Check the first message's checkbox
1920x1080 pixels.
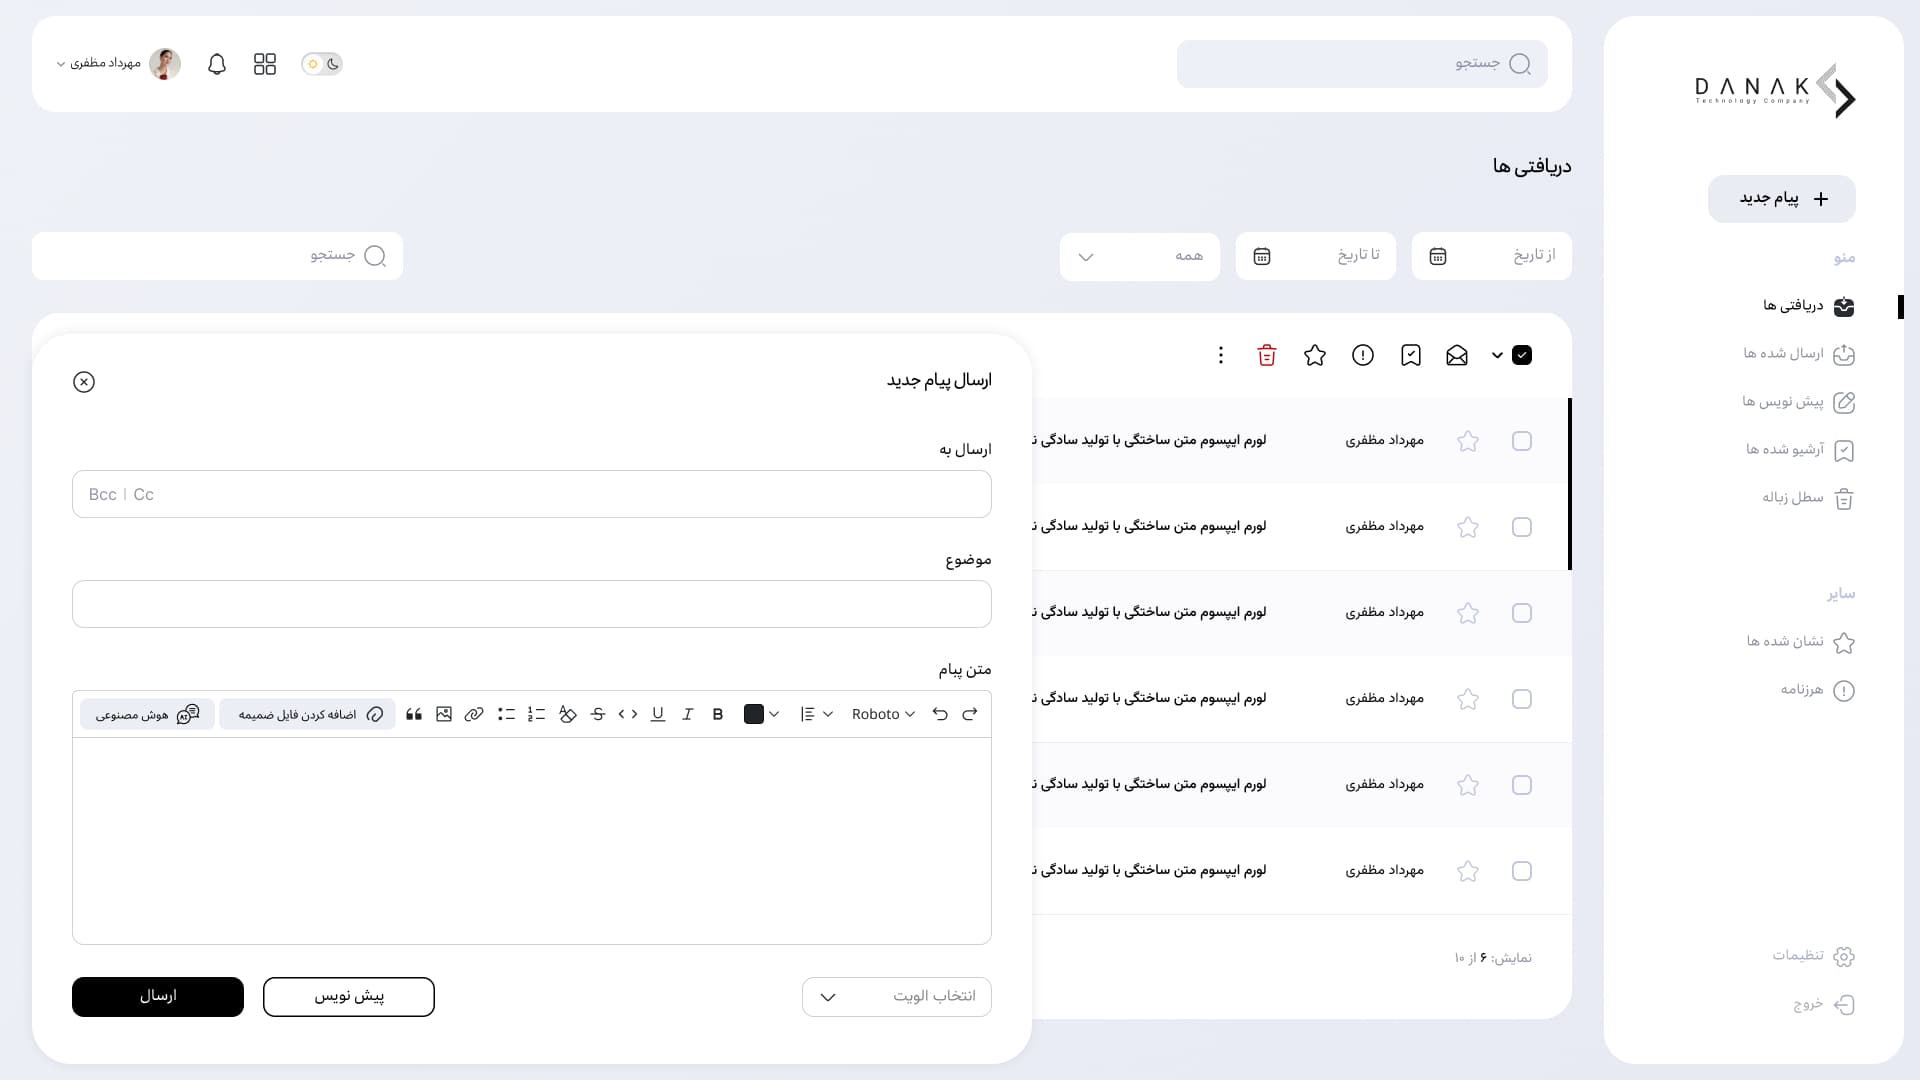coord(1521,441)
